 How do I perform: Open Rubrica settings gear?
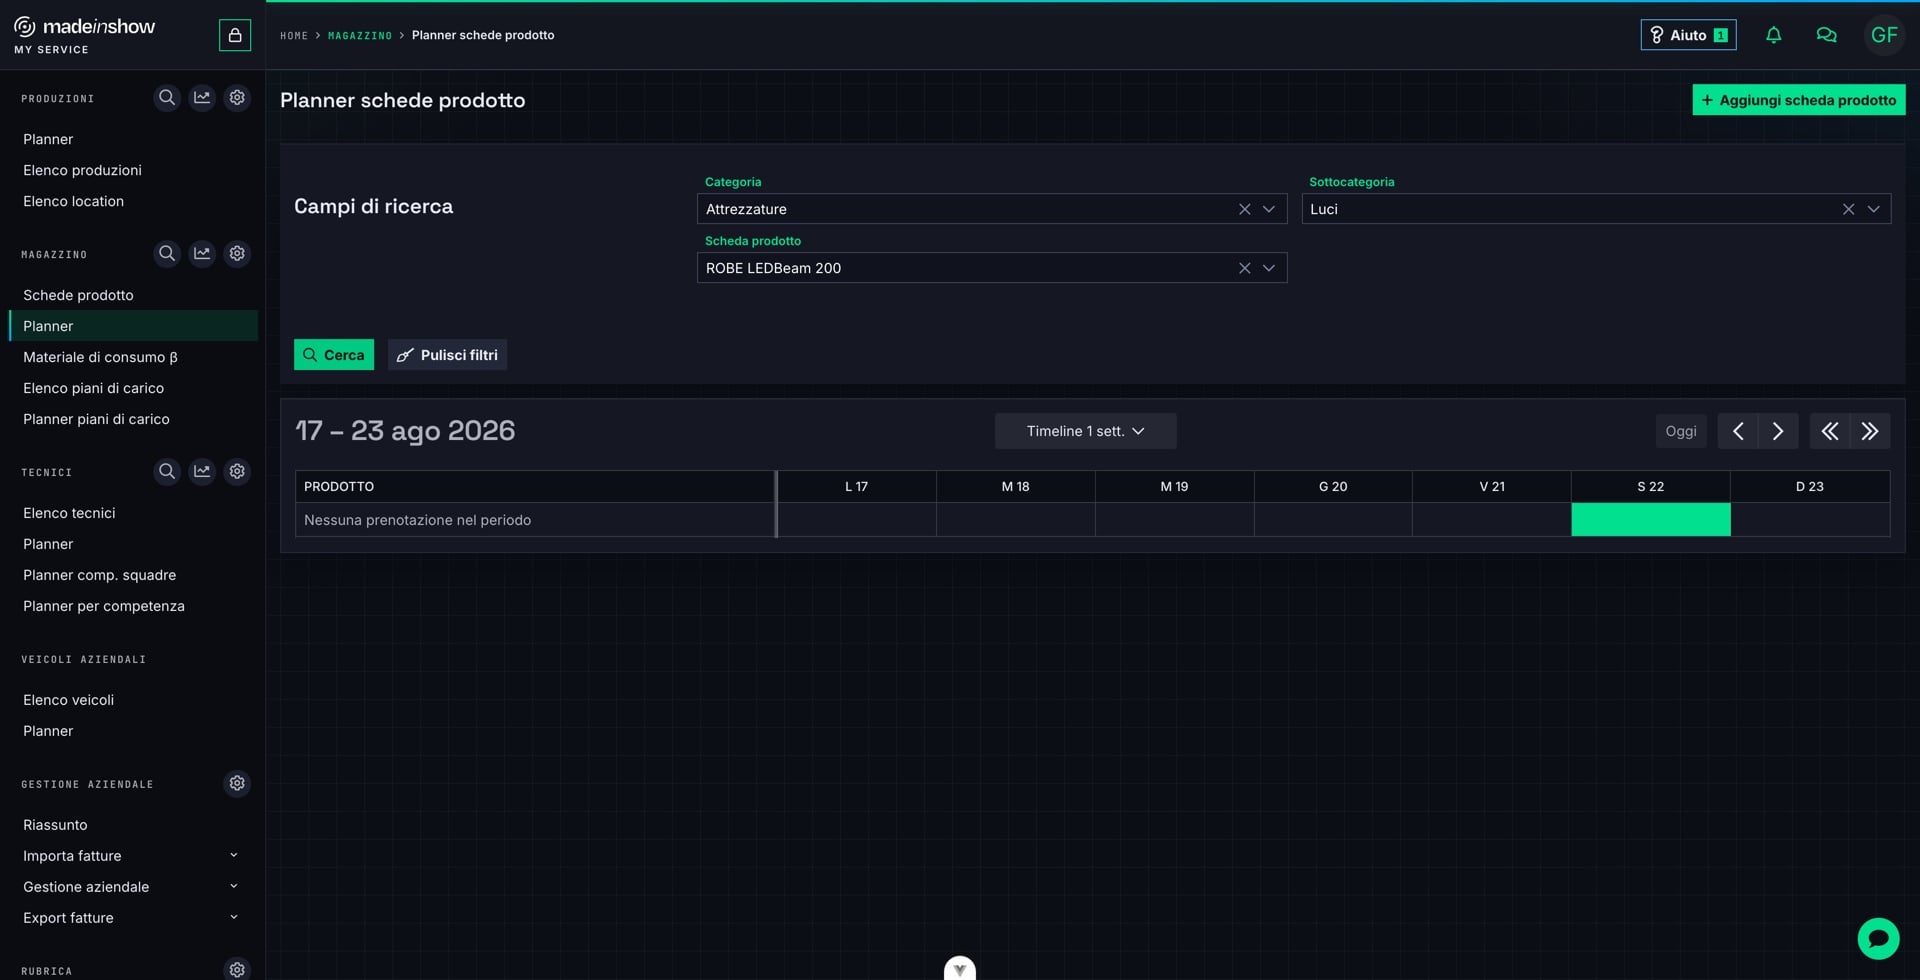coord(237,969)
